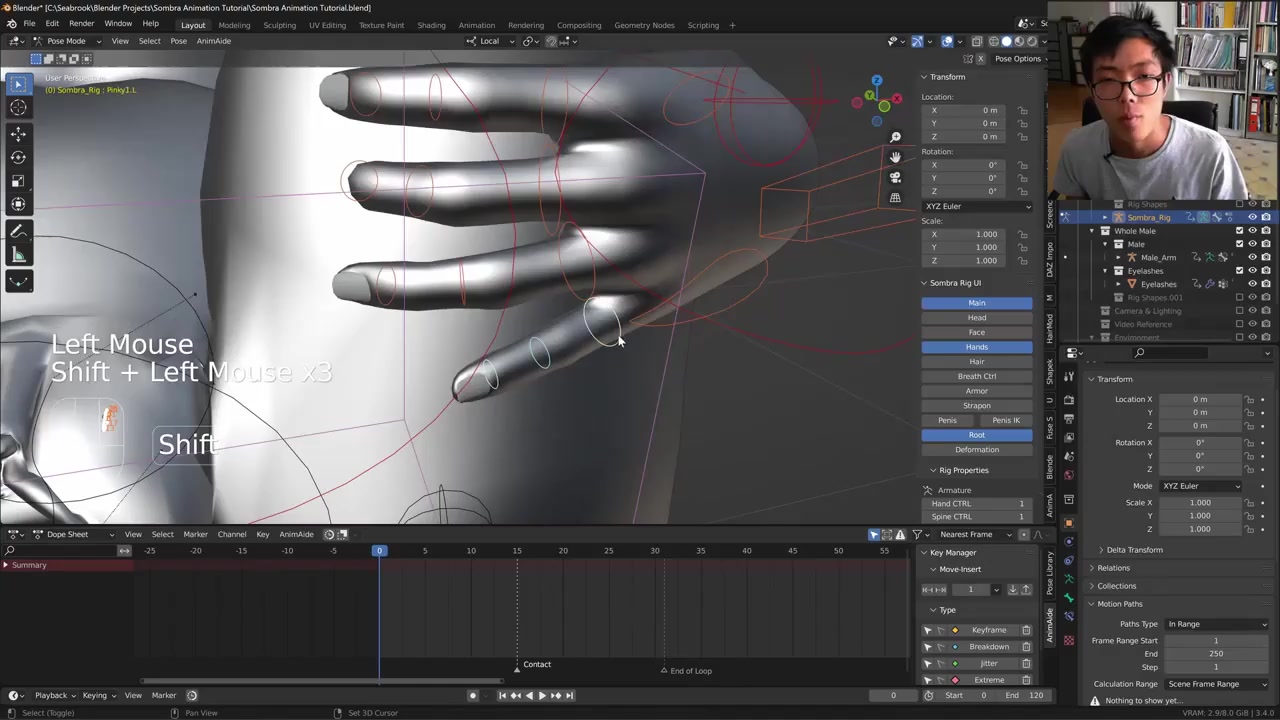The image size is (1280, 720).
Task: Select the Move tool in viewport toolbar
Action: (18, 133)
